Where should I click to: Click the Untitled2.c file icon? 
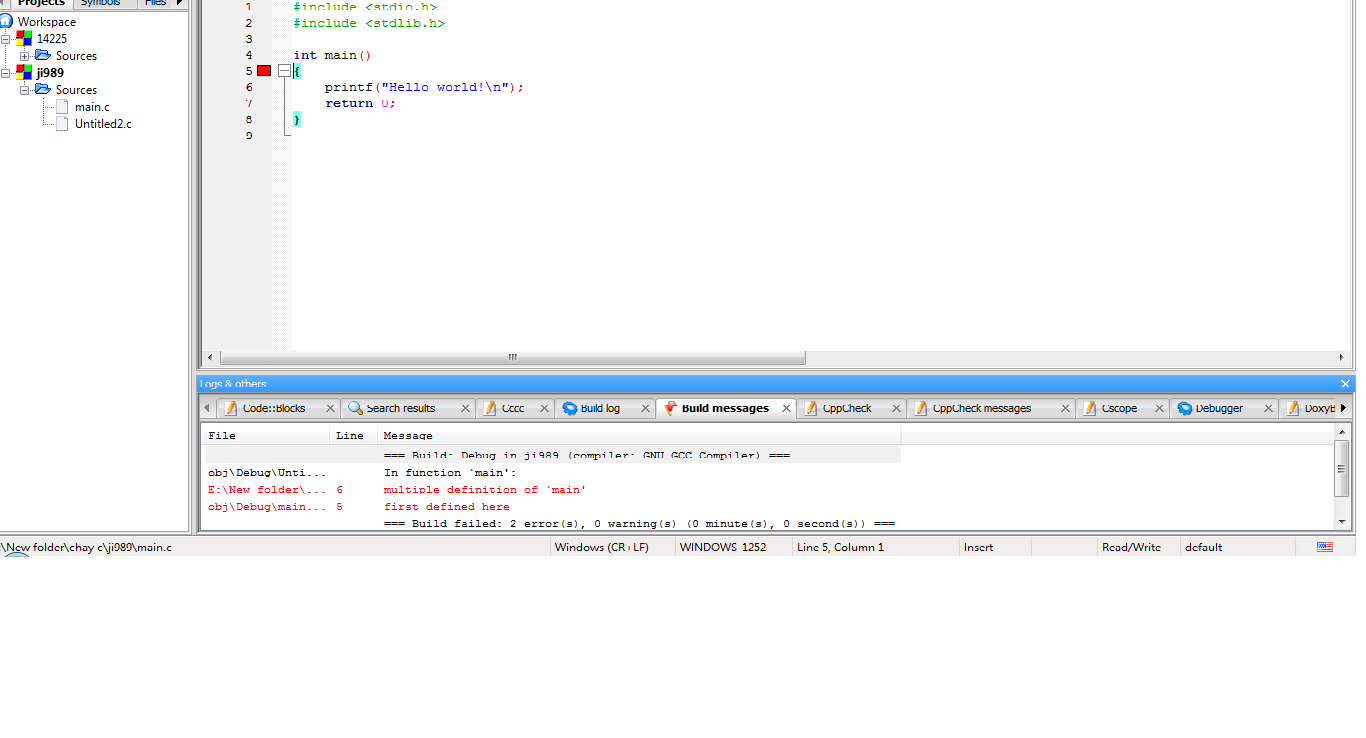tap(62, 124)
